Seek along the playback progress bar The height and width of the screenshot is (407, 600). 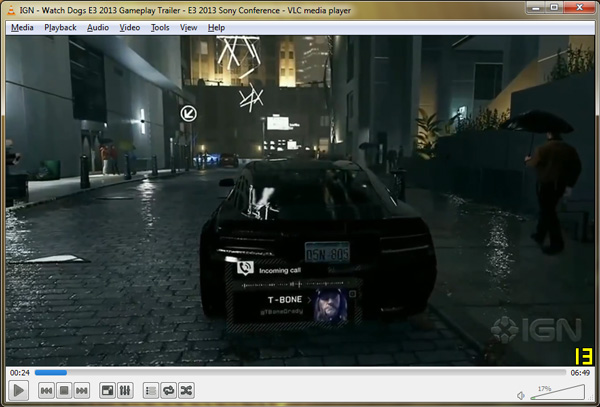click(x=300, y=373)
